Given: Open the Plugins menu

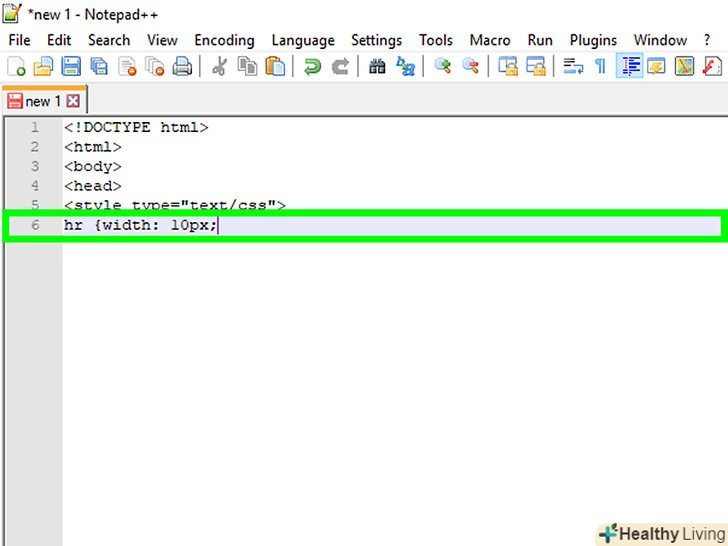Looking at the screenshot, I should click(x=593, y=41).
